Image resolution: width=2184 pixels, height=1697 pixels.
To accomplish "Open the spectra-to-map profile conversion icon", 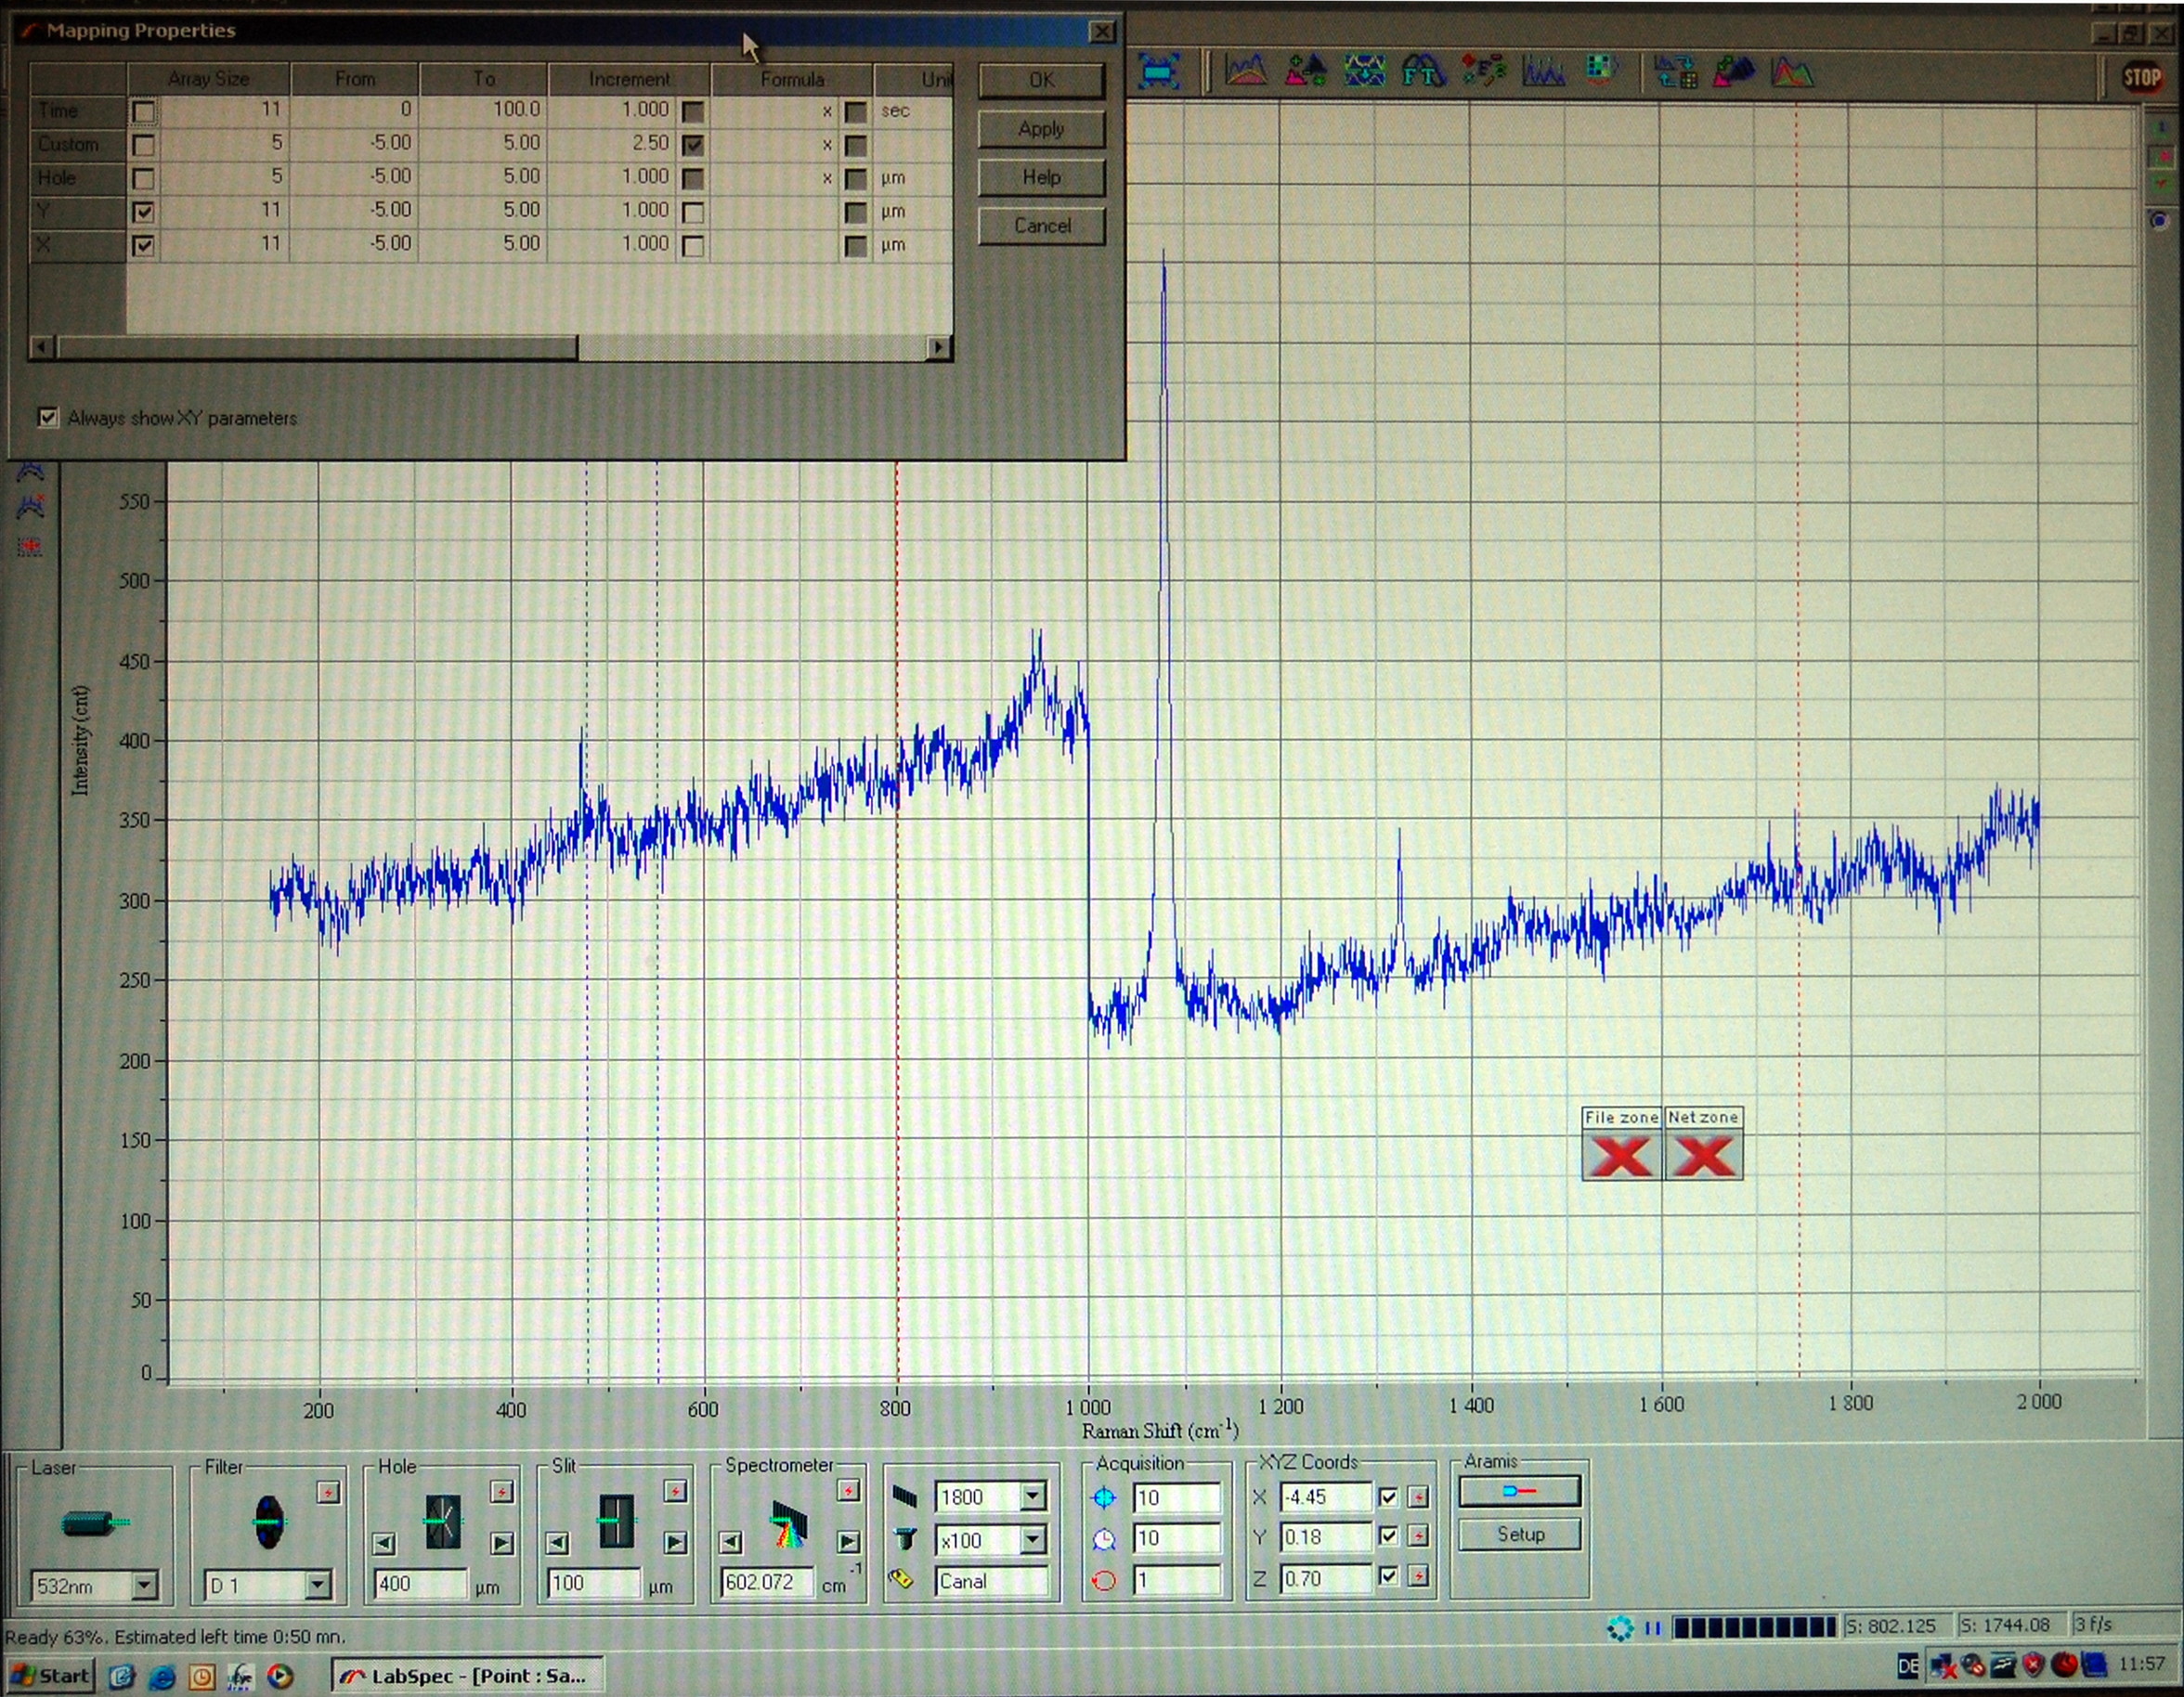I will coord(1675,72).
